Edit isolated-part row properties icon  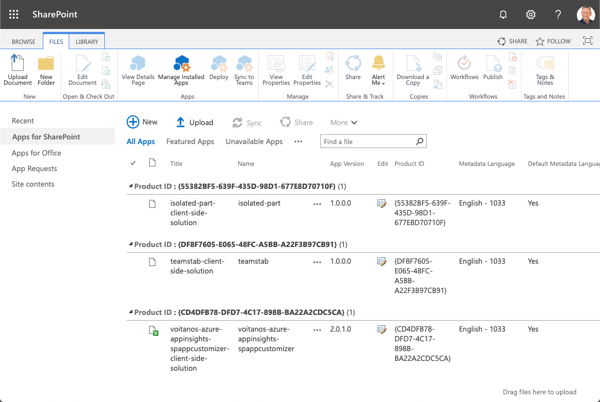381,203
